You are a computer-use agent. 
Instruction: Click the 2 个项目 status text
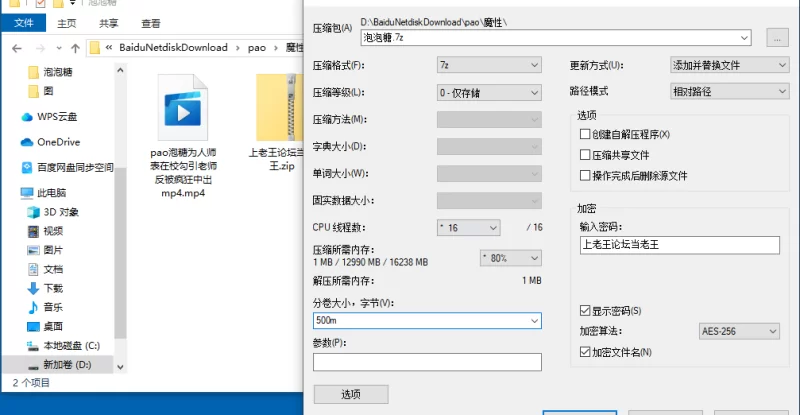pyautogui.click(x=31, y=383)
